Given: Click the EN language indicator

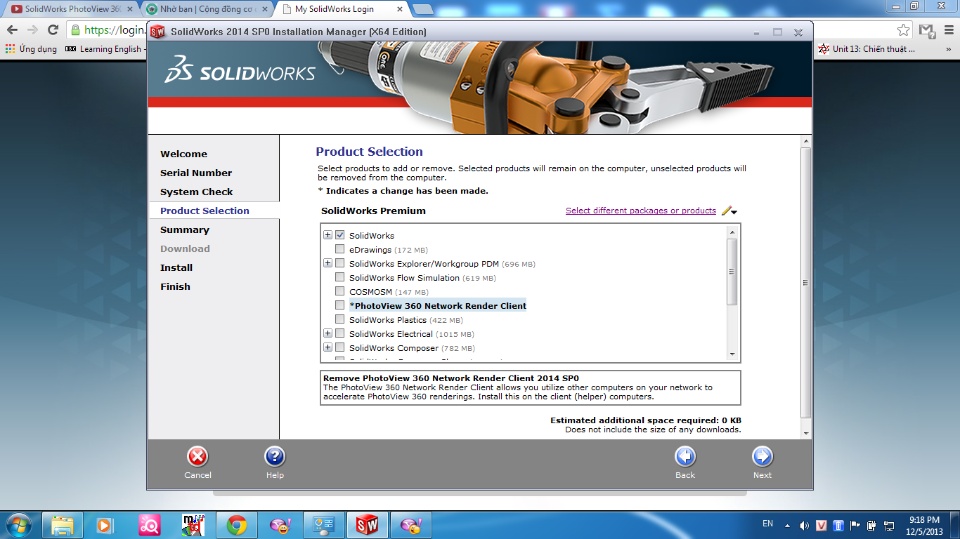Looking at the screenshot, I should click(x=768, y=524).
